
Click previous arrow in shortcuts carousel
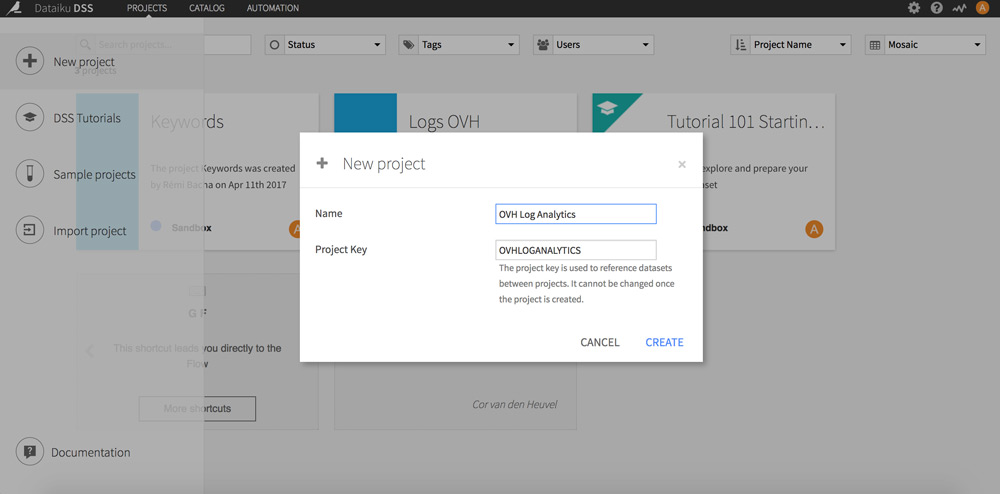(x=90, y=351)
